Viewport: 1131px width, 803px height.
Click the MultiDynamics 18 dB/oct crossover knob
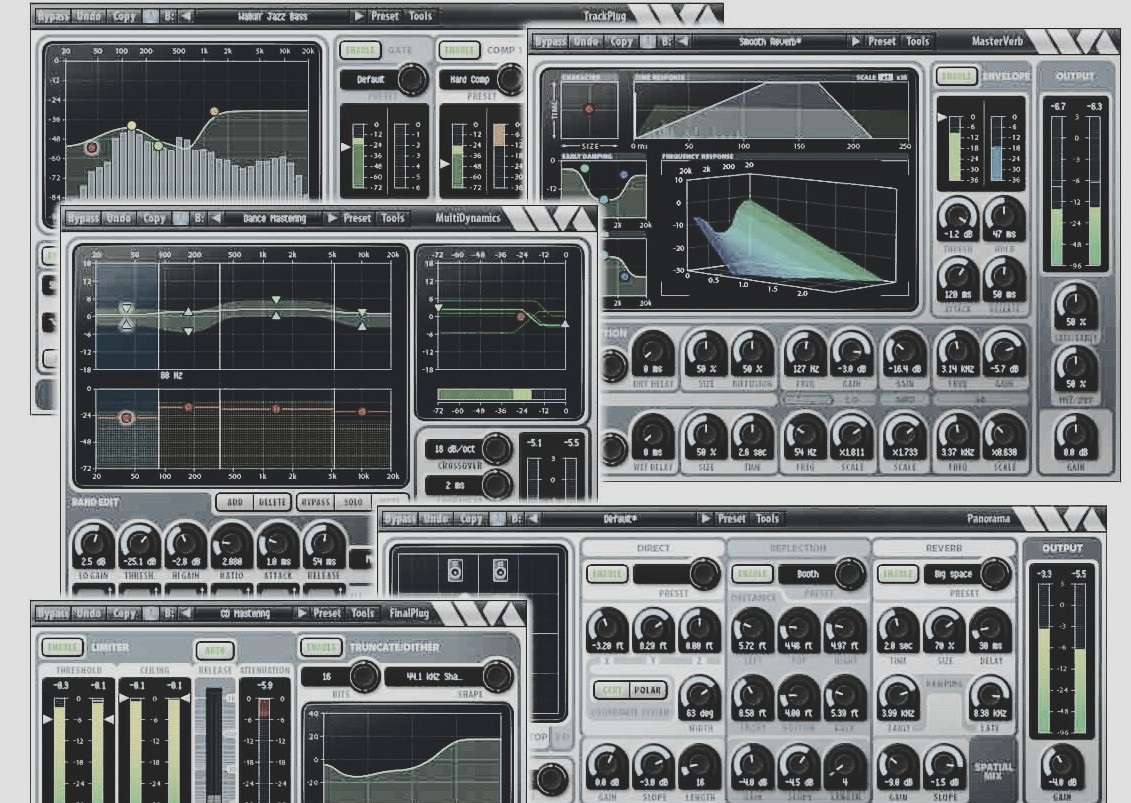(x=496, y=449)
